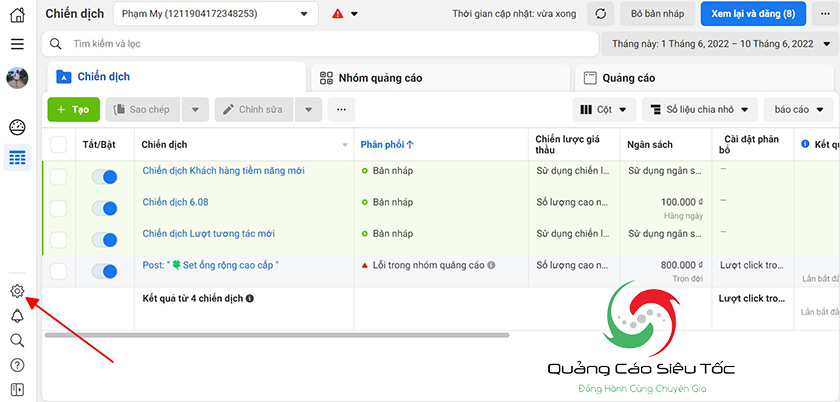Click the red warning triangle icon
Screen dimensions: 840x402
pyautogui.click(x=338, y=14)
